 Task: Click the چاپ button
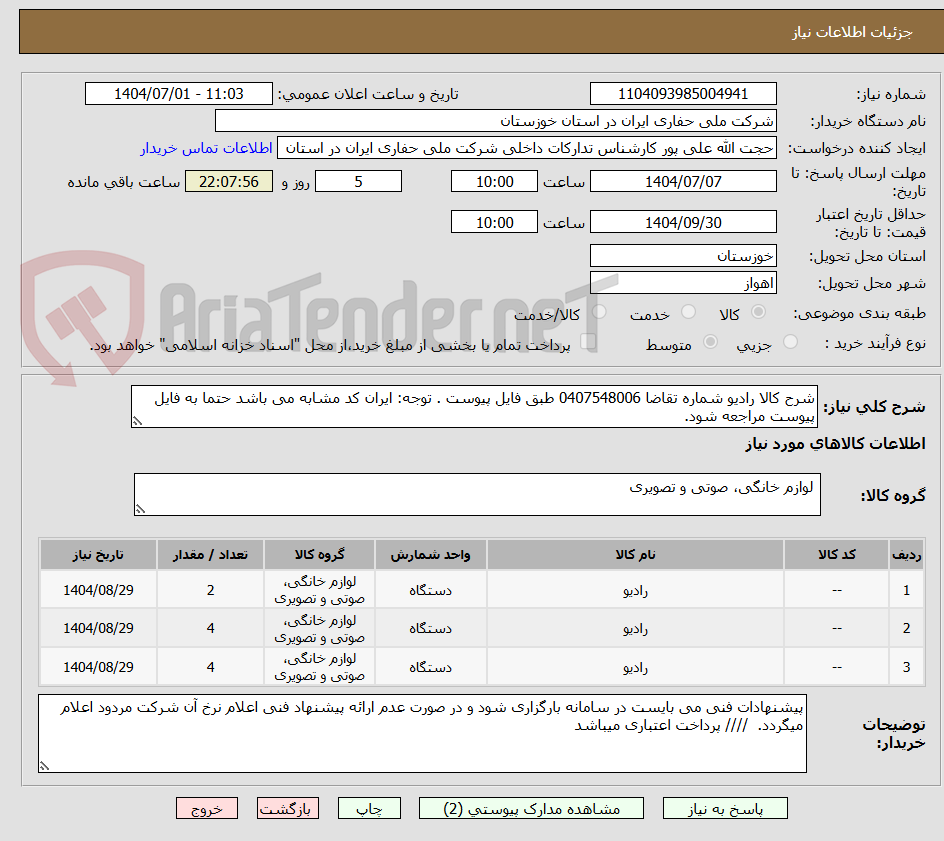[x=369, y=808]
